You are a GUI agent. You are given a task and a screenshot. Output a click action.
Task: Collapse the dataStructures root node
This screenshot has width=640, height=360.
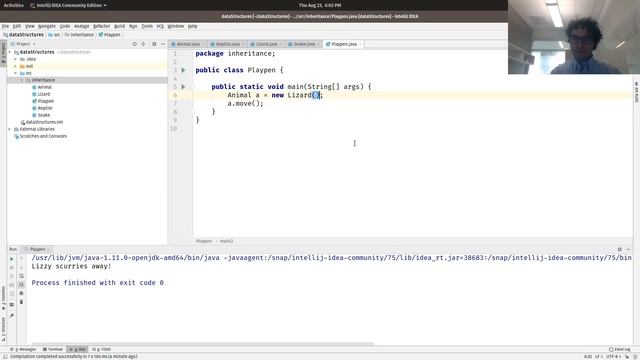pos(10,52)
